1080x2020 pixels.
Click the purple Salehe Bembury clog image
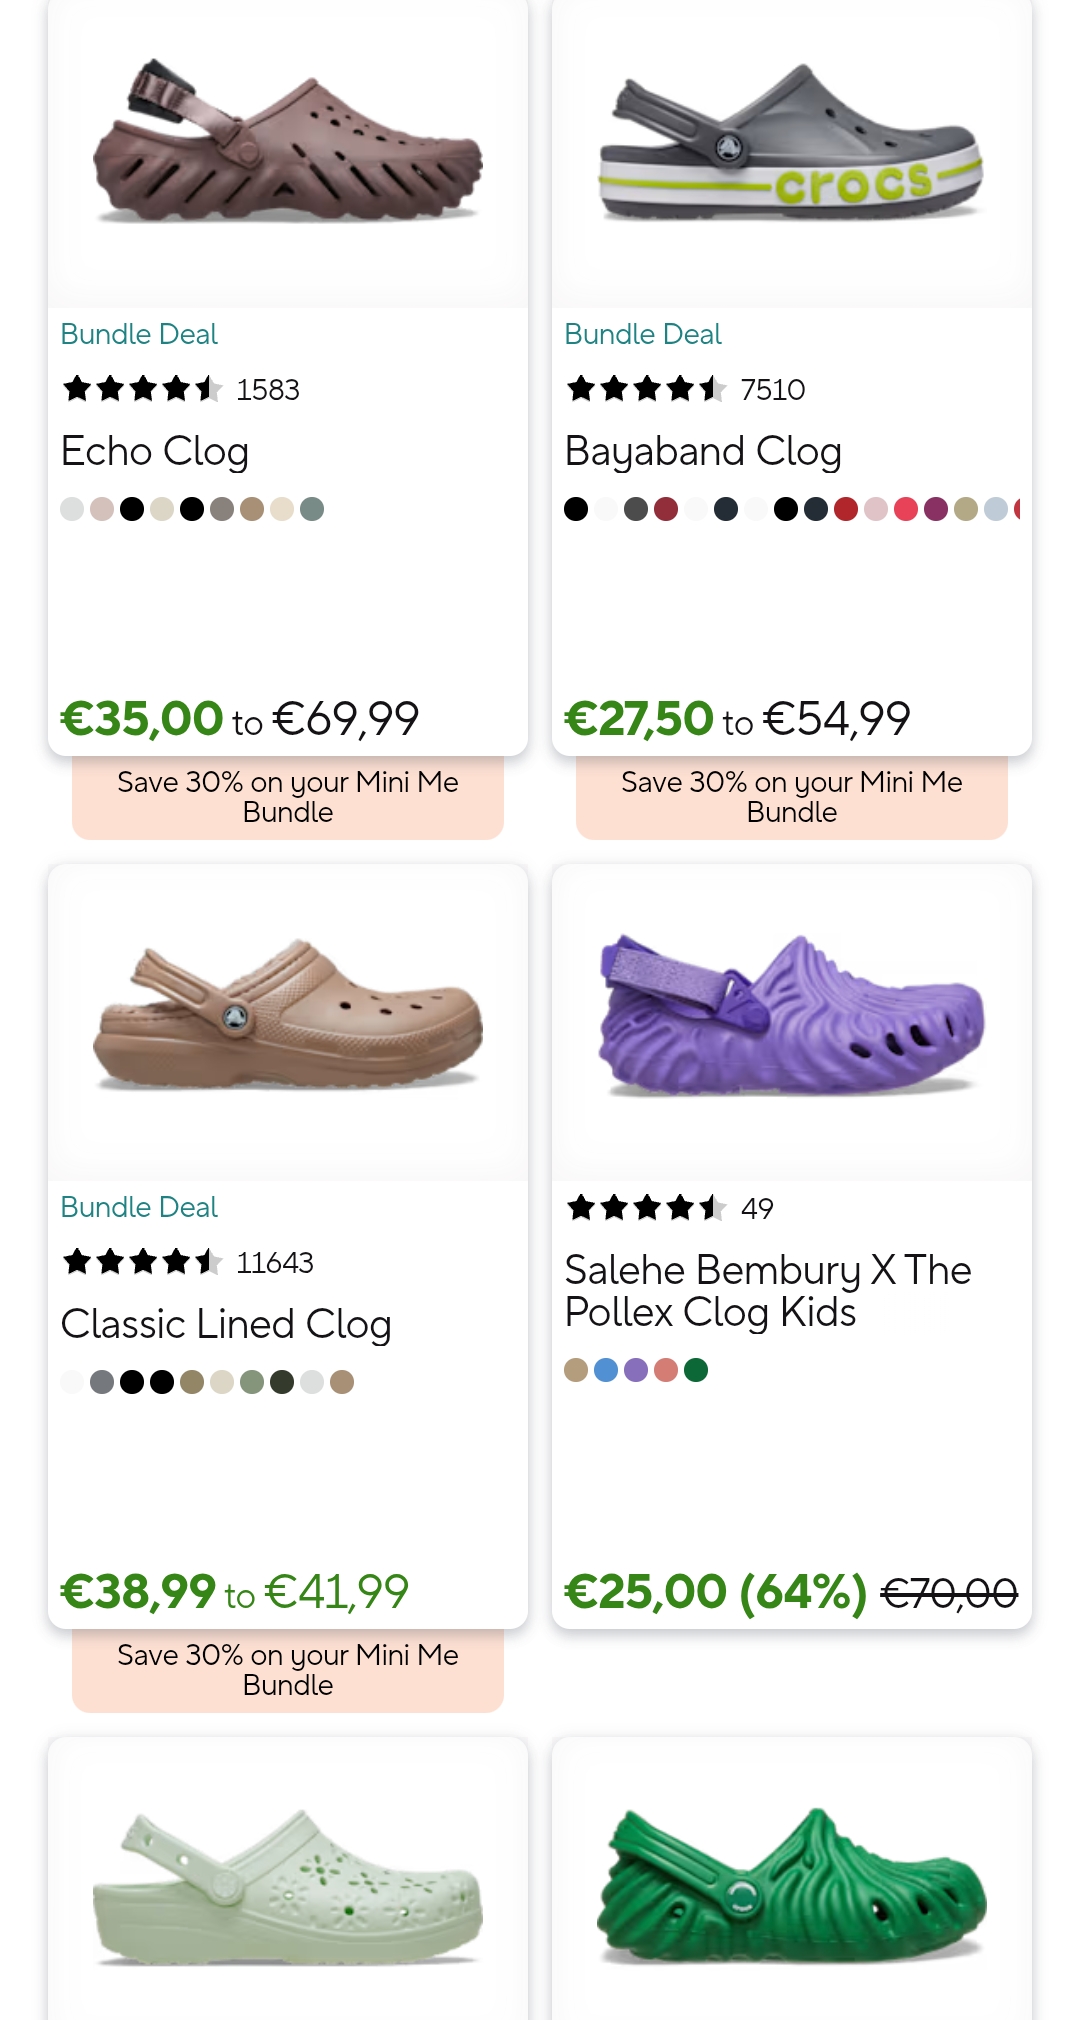791,1020
